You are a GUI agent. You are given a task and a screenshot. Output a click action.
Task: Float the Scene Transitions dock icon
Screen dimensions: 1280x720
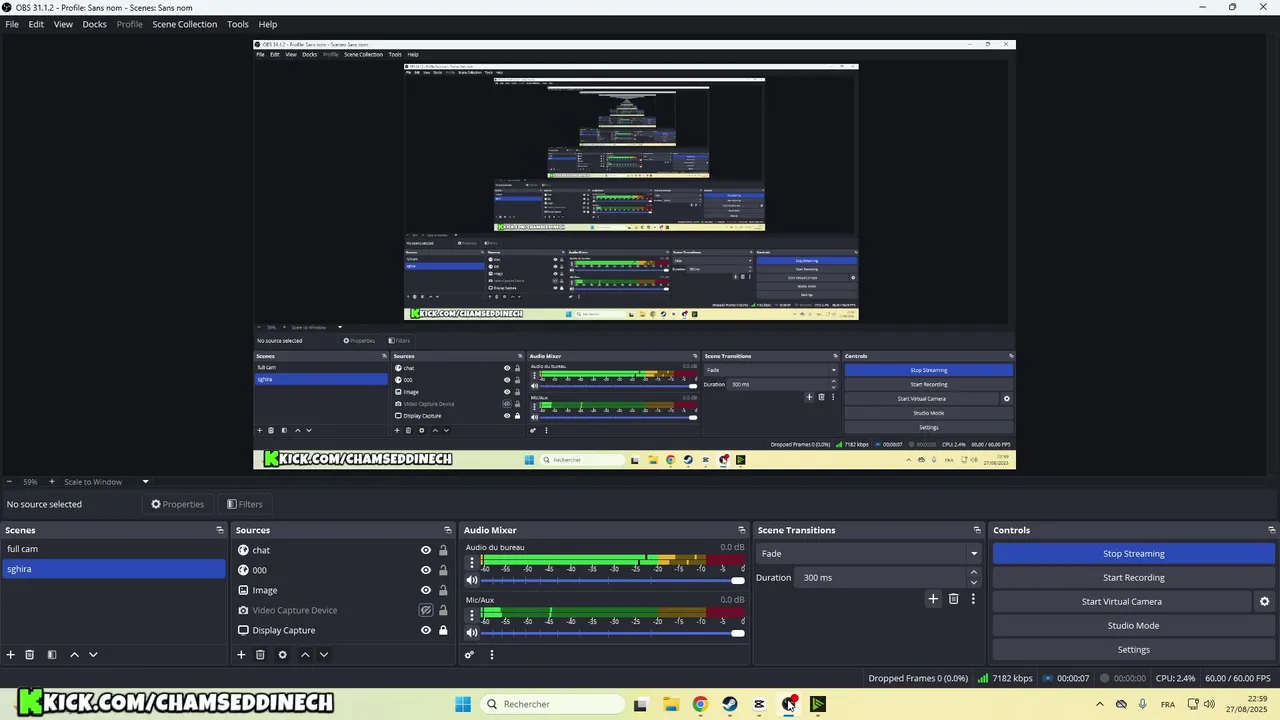[x=977, y=530]
